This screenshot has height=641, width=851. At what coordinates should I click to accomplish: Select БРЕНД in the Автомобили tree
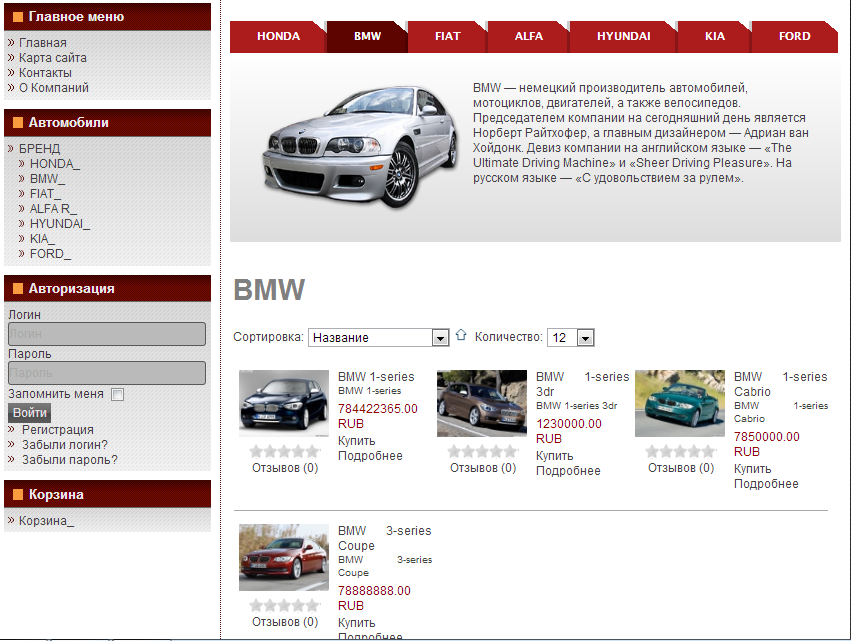[x=39, y=148]
